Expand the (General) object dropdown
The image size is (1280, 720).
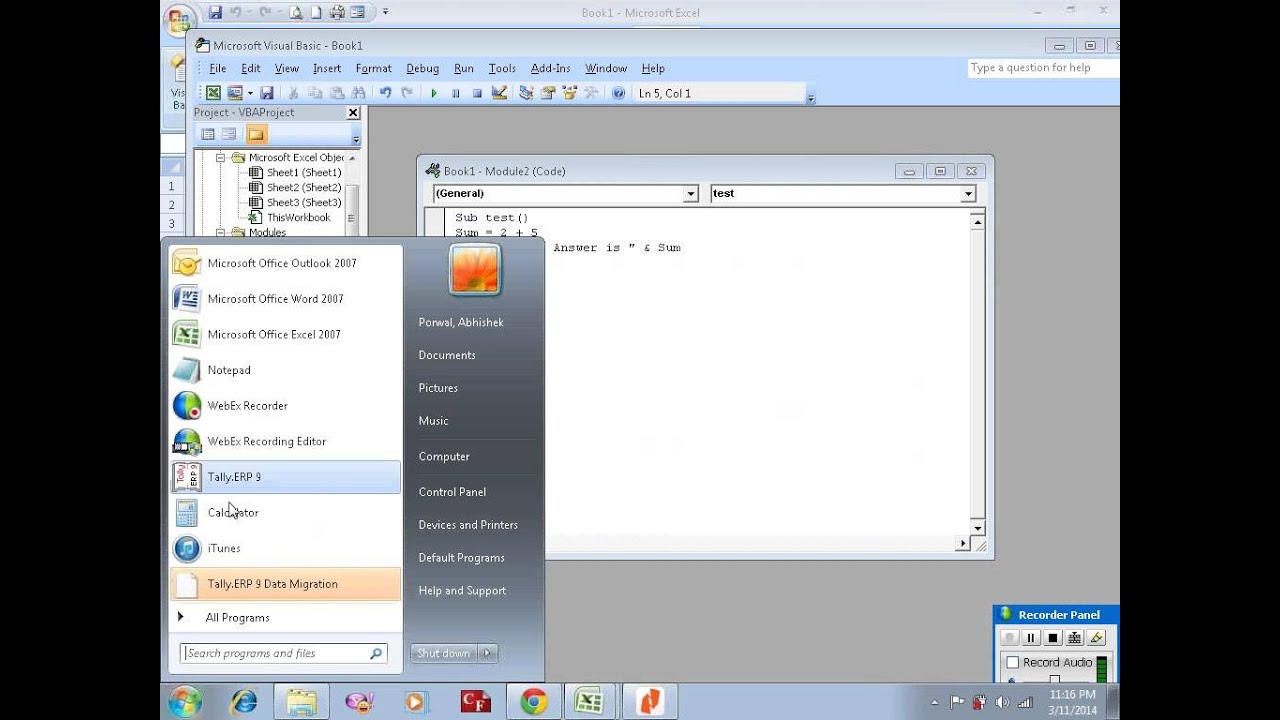(690, 194)
